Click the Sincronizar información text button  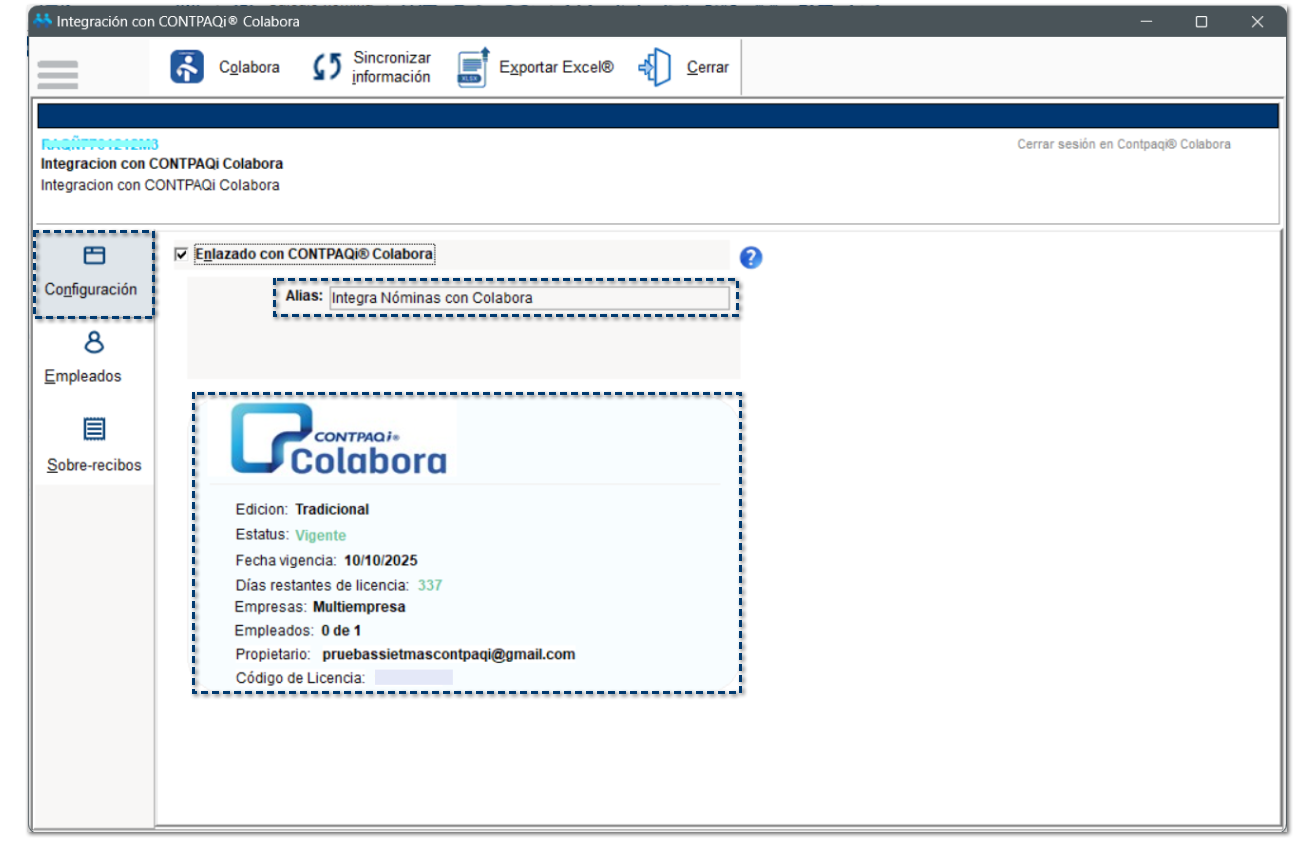click(391, 67)
